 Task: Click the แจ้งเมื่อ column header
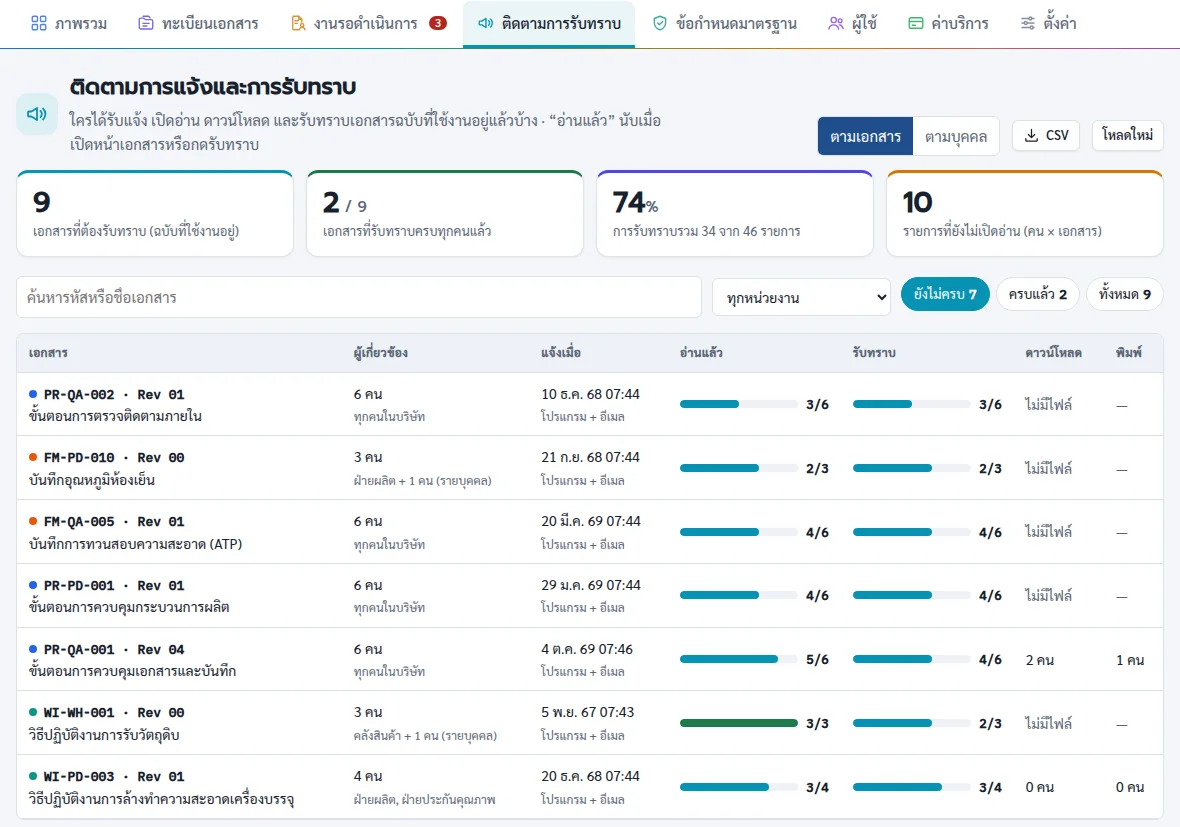[561, 353]
